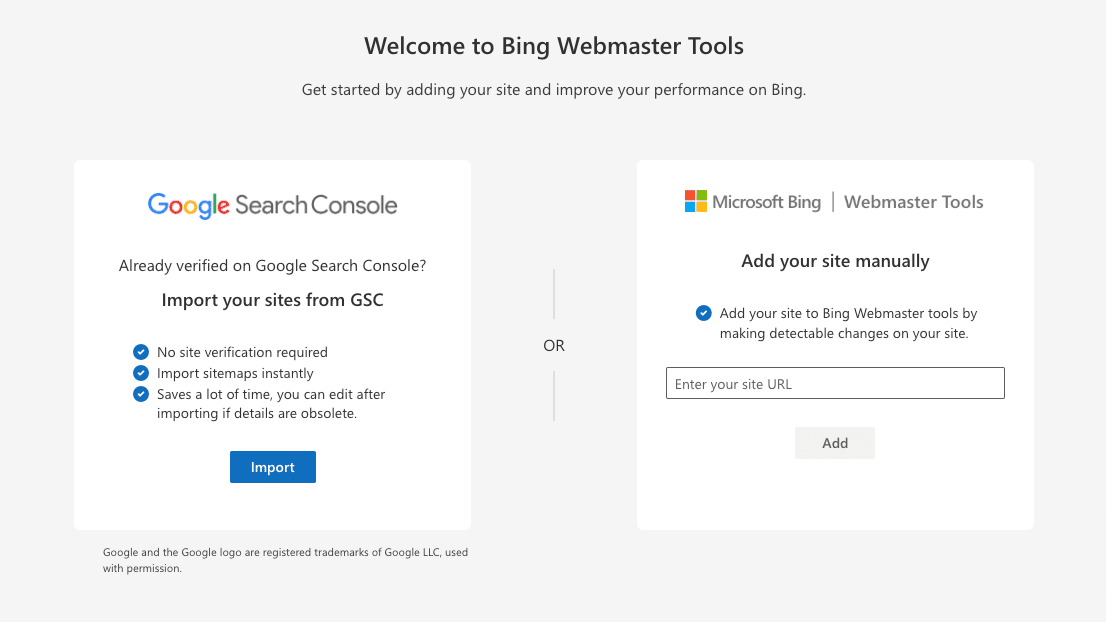Click the Microsoft Bing four-square logo
Image resolution: width=1106 pixels, height=622 pixels.
click(x=693, y=200)
